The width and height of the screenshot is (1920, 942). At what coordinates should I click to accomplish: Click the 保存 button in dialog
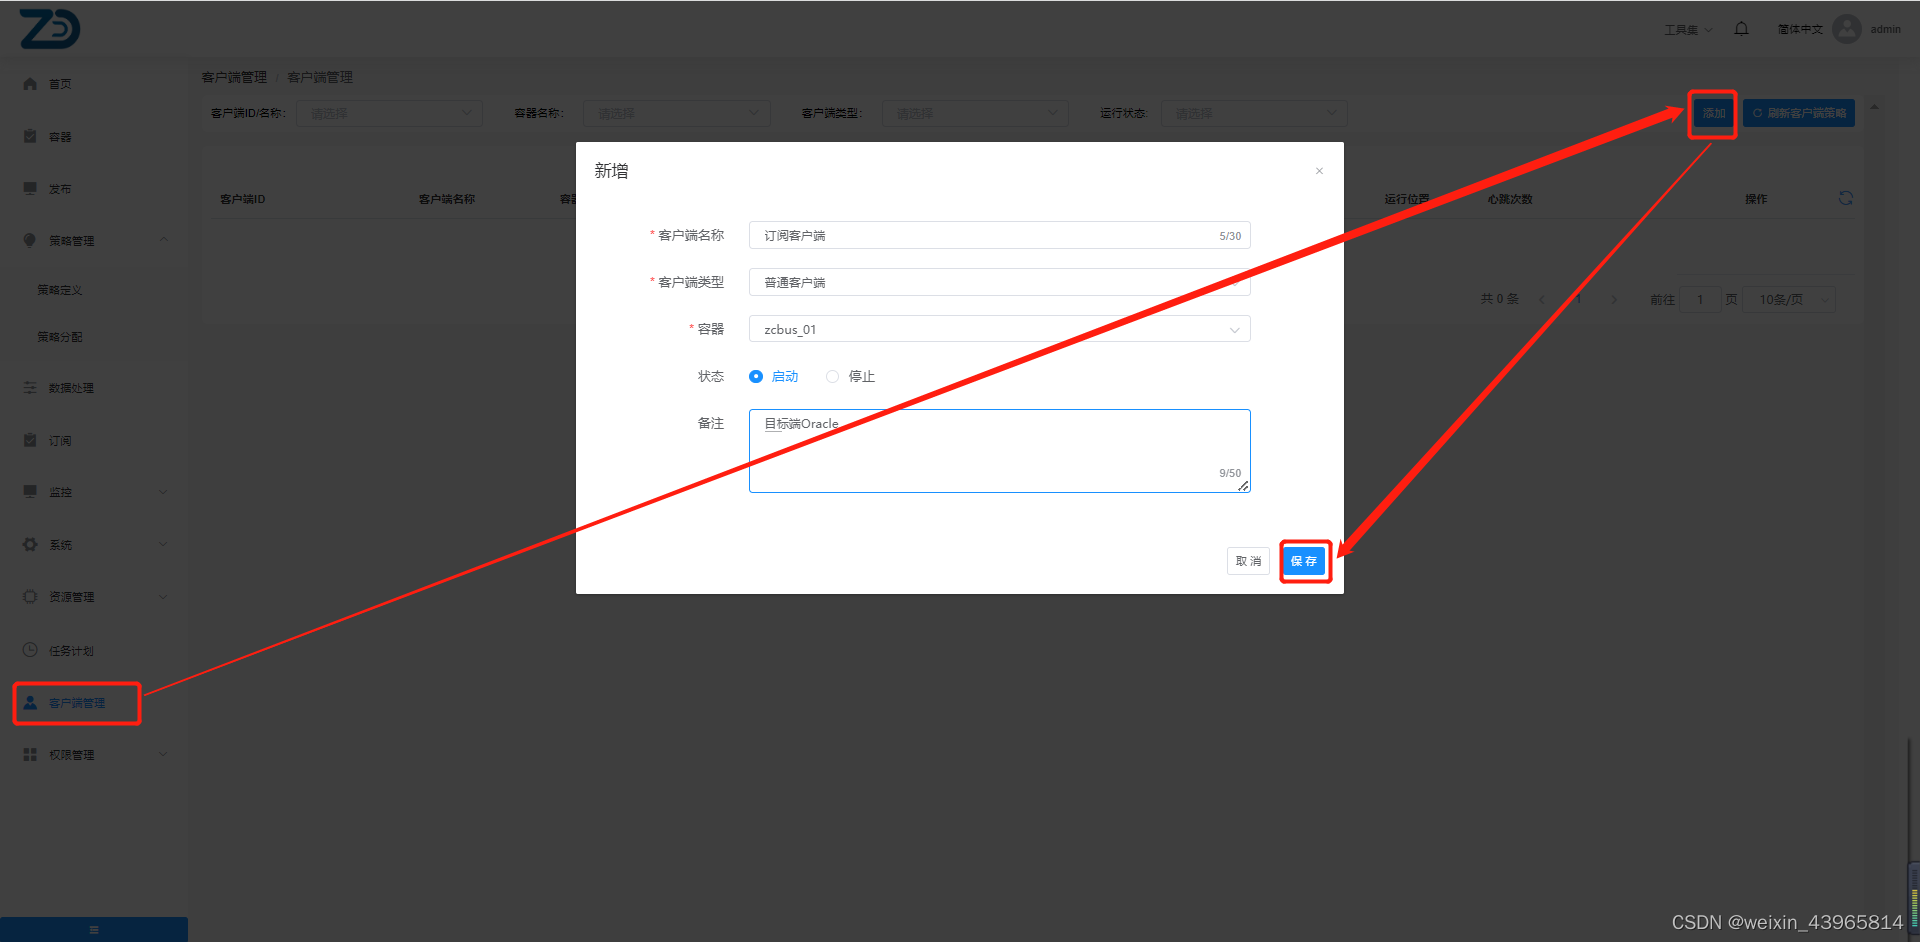coord(1304,561)
